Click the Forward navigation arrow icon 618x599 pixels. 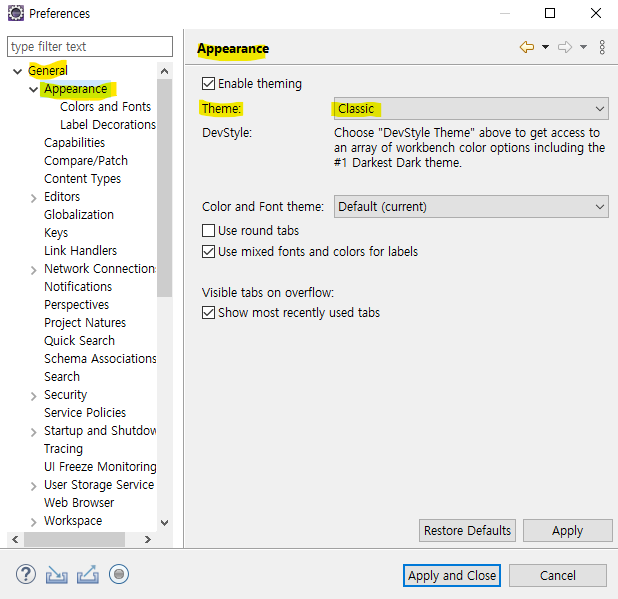[565, 47]
